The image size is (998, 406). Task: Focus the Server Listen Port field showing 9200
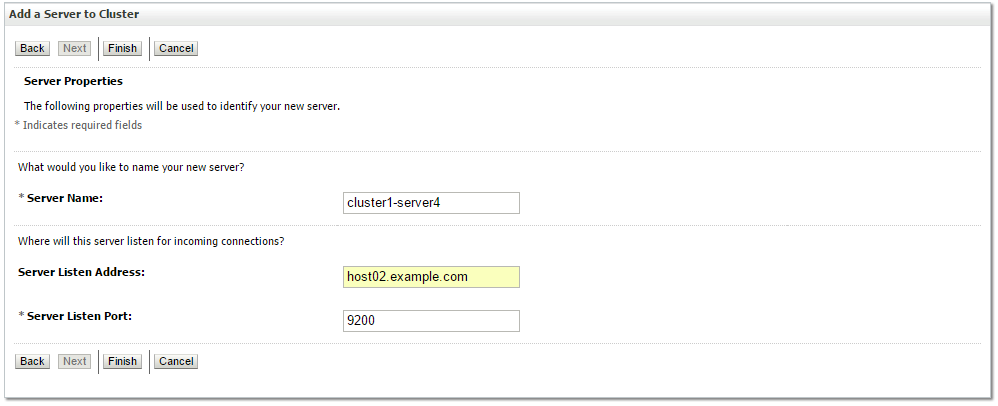[431, 321]
